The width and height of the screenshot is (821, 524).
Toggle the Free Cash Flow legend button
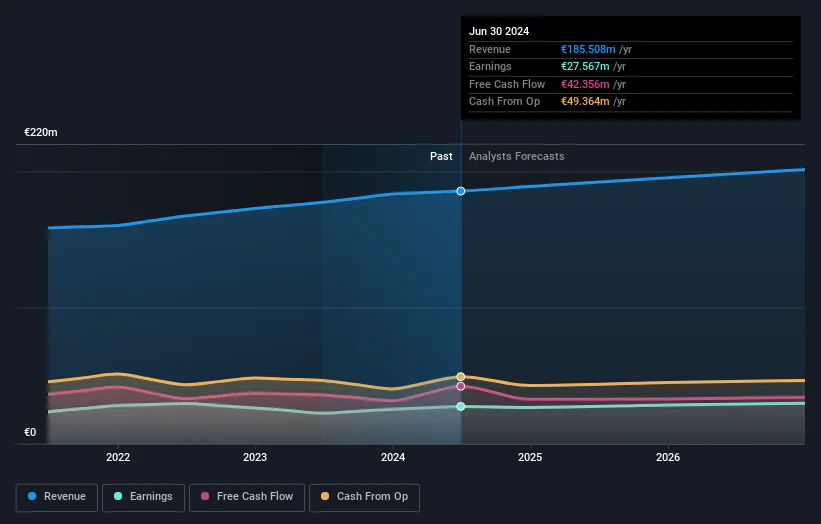247,497
